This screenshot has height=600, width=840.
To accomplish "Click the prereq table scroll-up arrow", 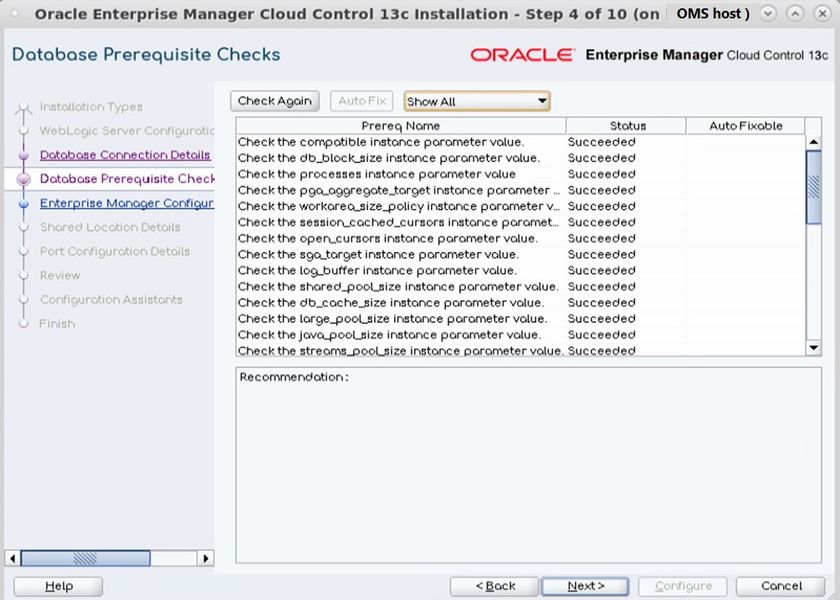I will point(813,142).
